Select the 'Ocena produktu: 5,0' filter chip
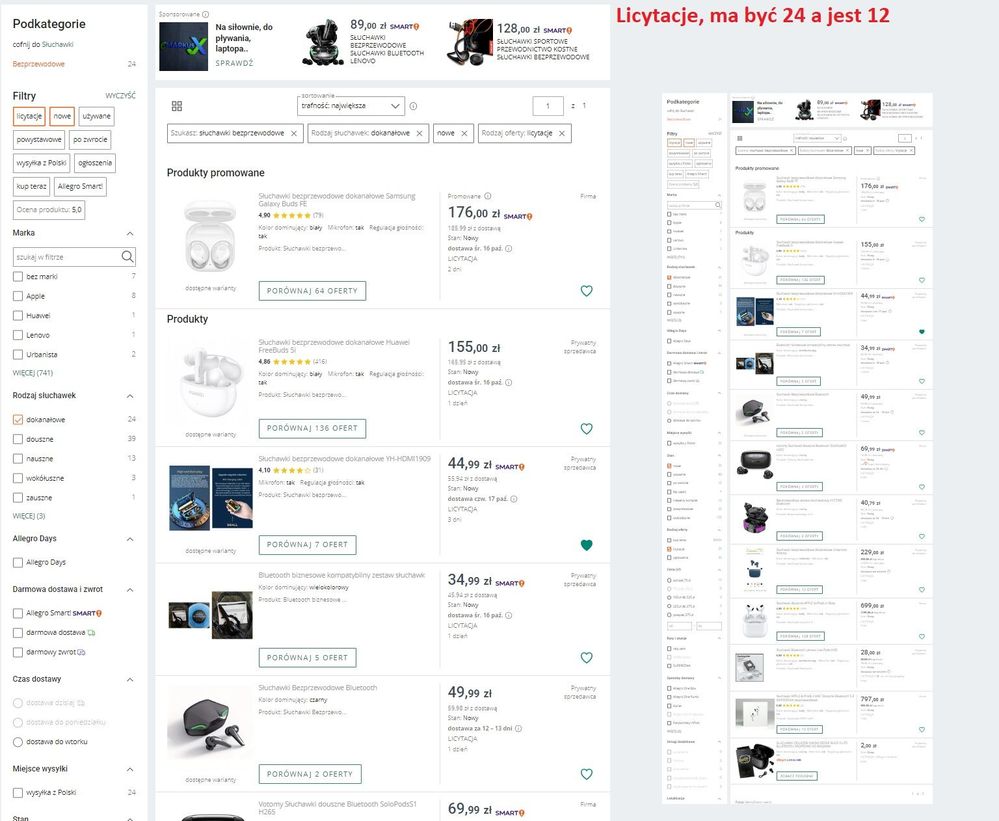Screen dimensions: 999x821 (49, 210)
